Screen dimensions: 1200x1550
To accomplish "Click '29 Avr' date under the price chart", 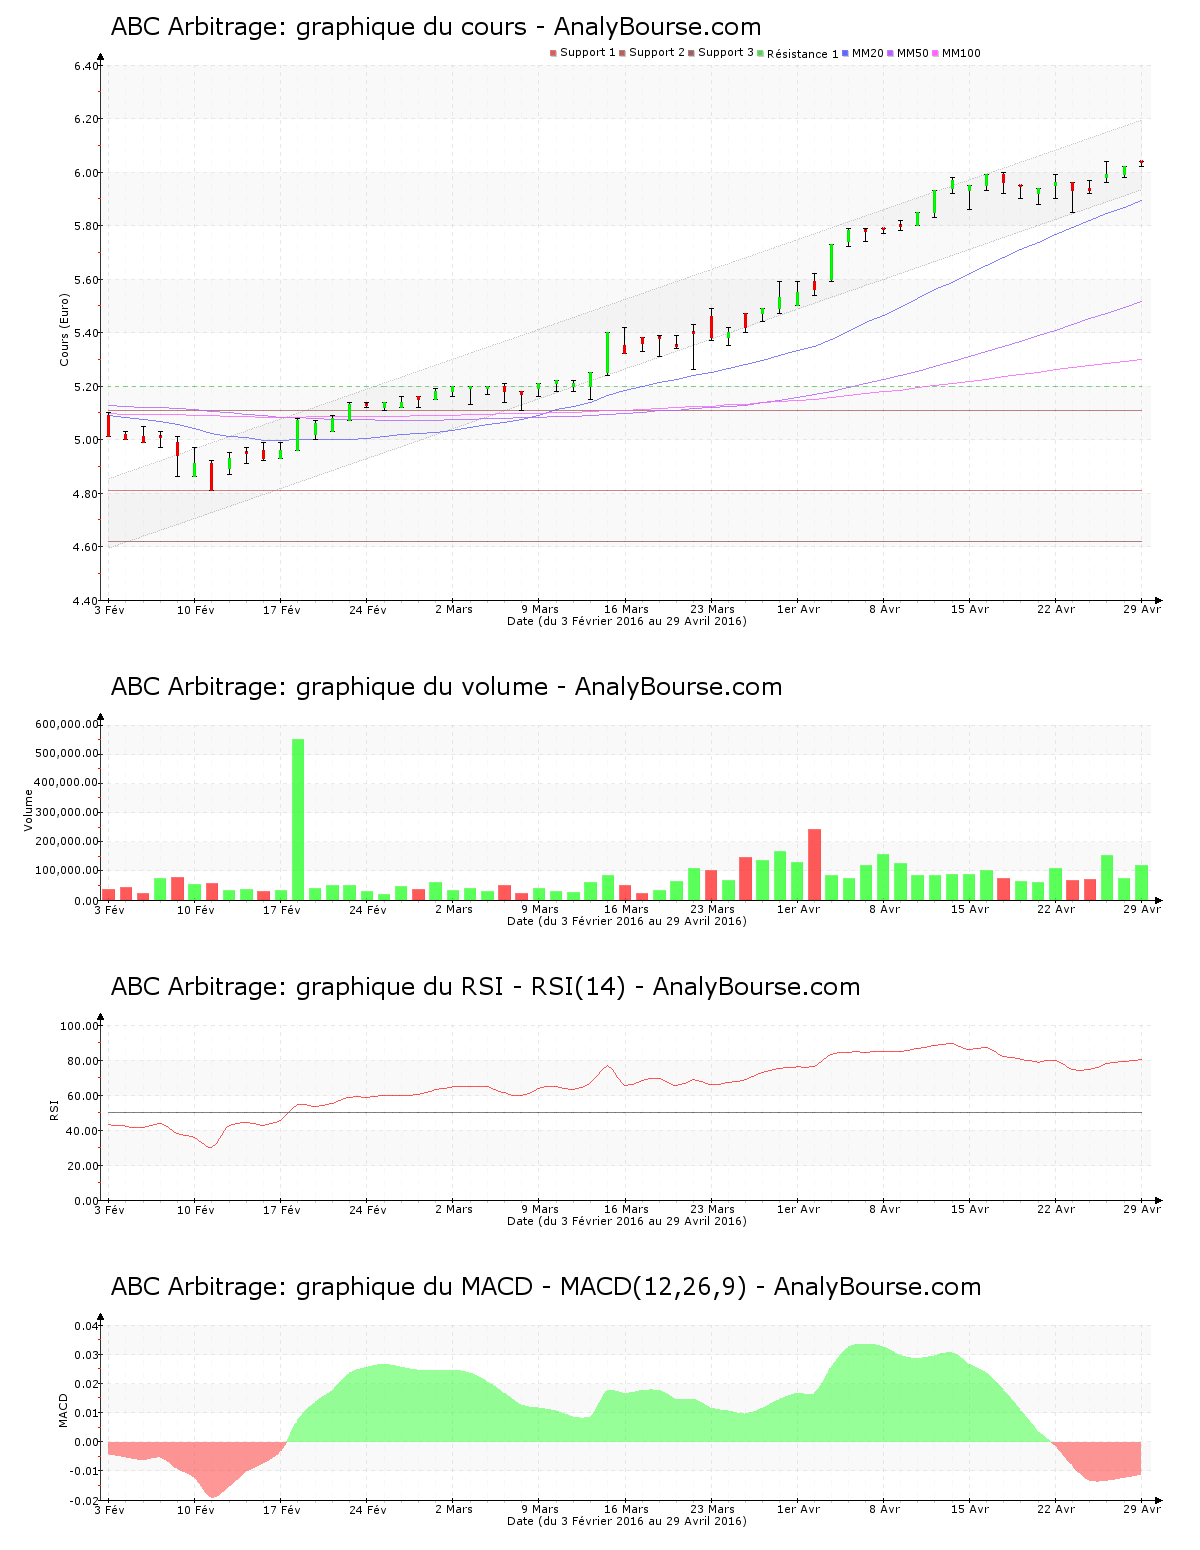I will pyautogui.click(x=1142, y=609).
